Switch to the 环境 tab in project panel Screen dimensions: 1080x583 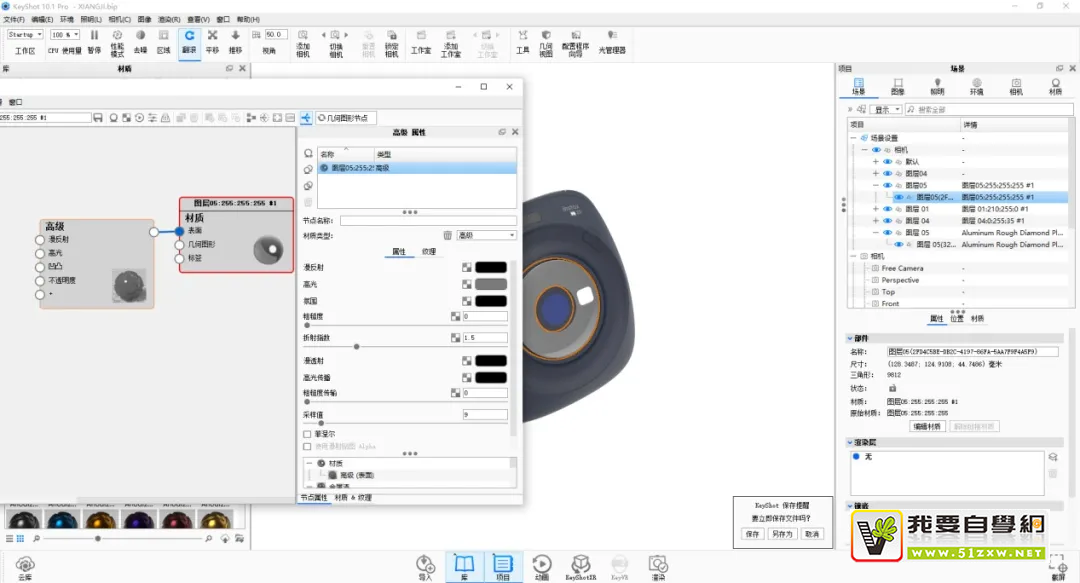pyautogui.click(x=976, y=86)
